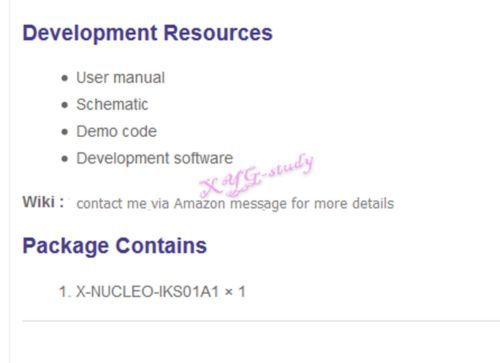
Task: Open the User manual link
Action: [120, 78]
